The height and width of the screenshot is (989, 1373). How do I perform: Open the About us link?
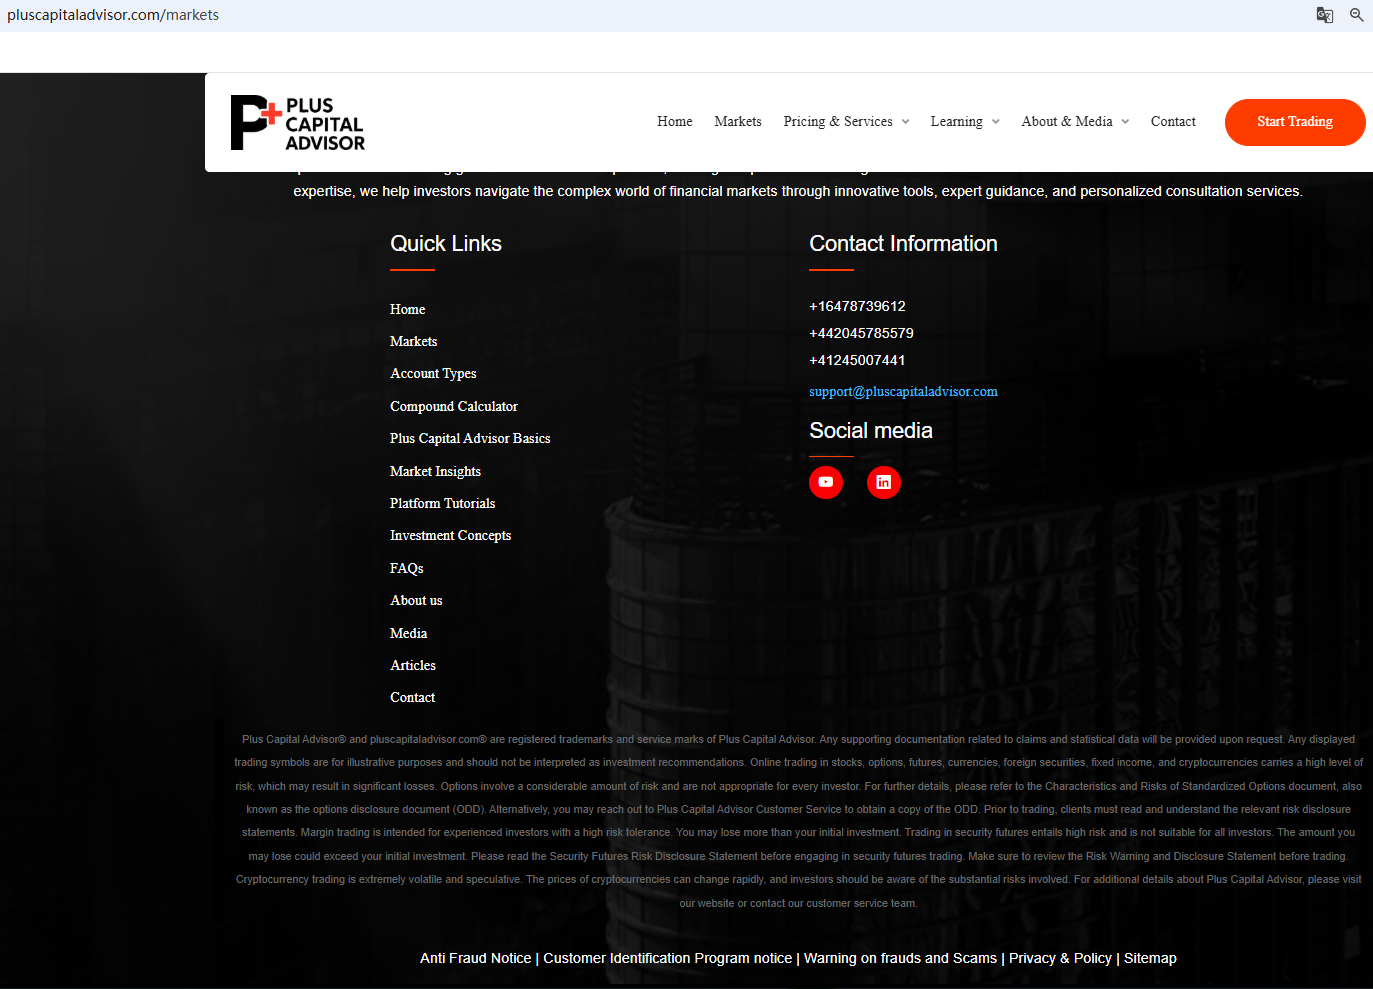pos(416,600)
